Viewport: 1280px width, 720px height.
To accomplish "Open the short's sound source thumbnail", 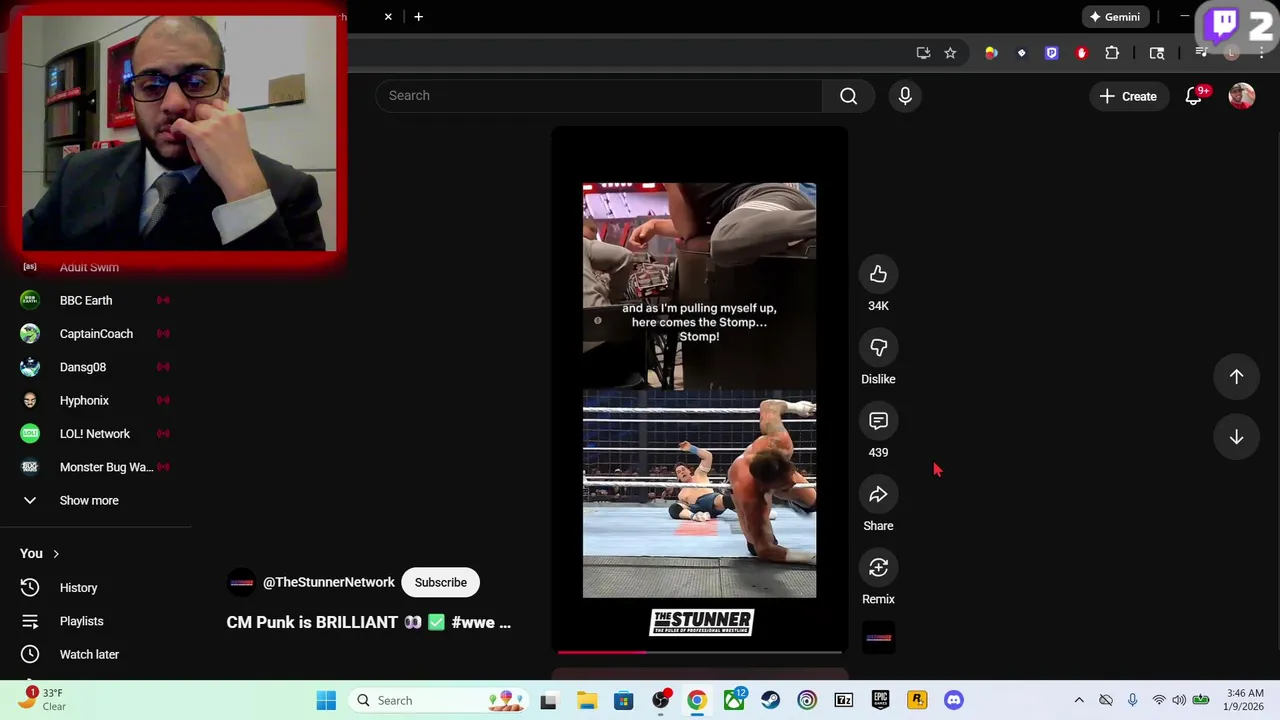I will 878,637.
